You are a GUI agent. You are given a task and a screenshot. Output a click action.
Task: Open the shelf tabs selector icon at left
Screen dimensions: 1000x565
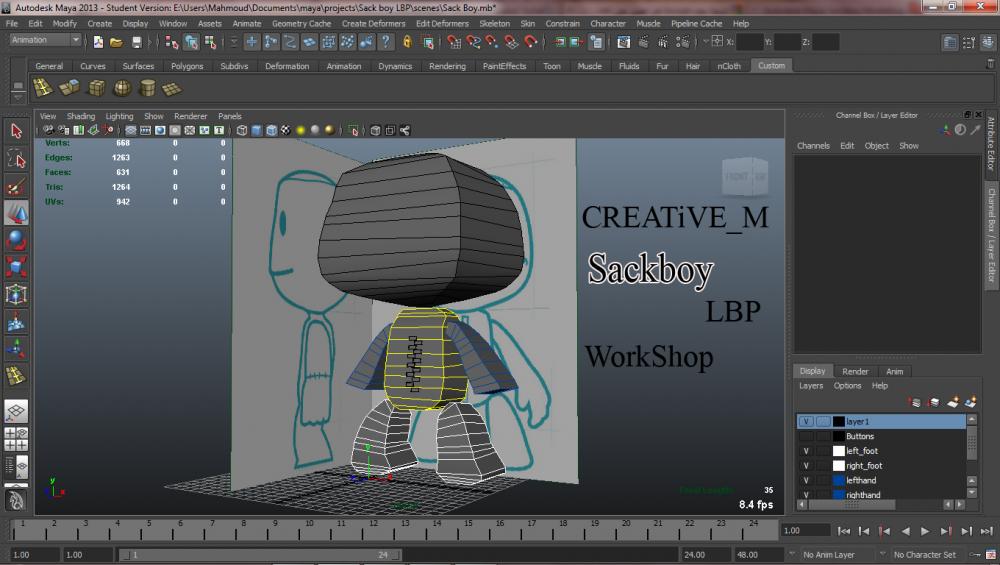point(18,85)
